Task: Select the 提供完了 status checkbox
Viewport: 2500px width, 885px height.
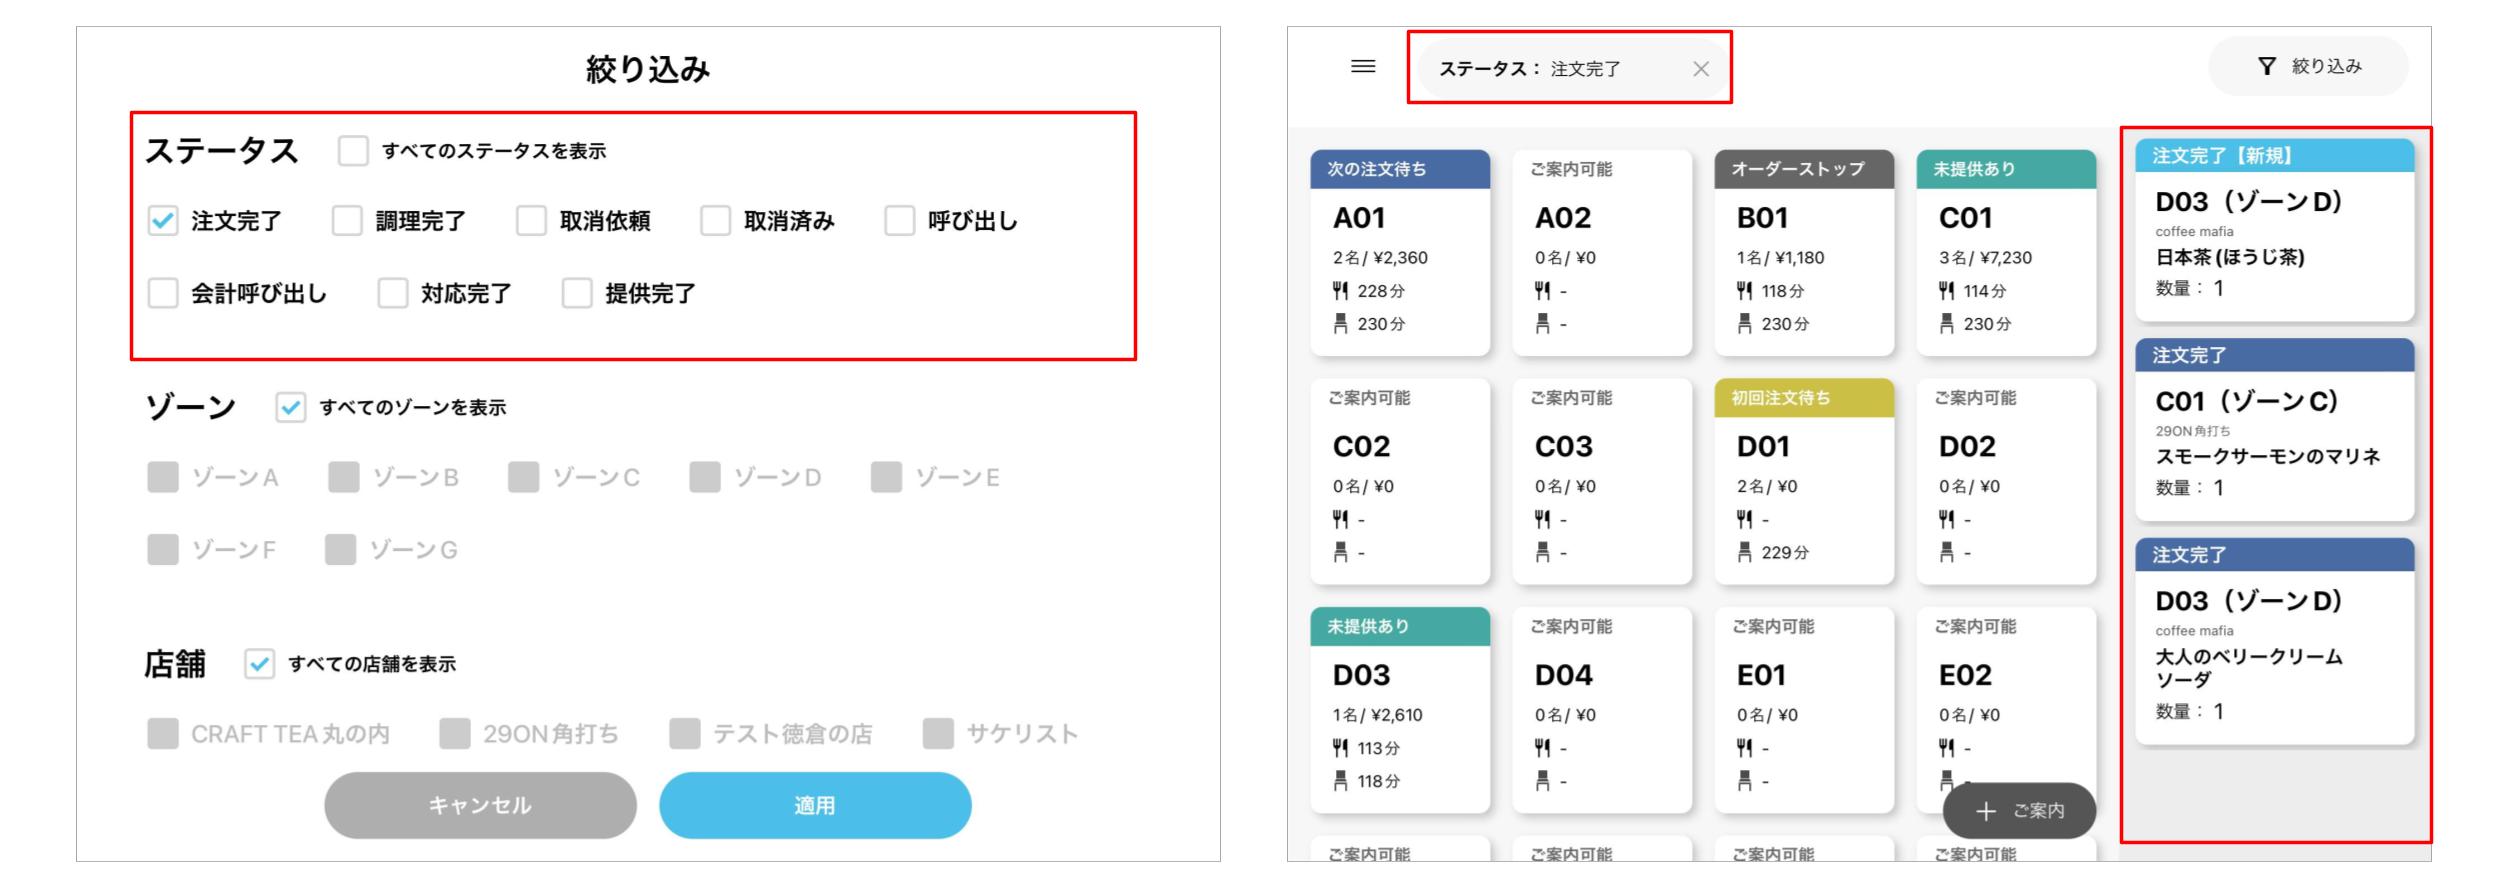Action: coord(577,294)
